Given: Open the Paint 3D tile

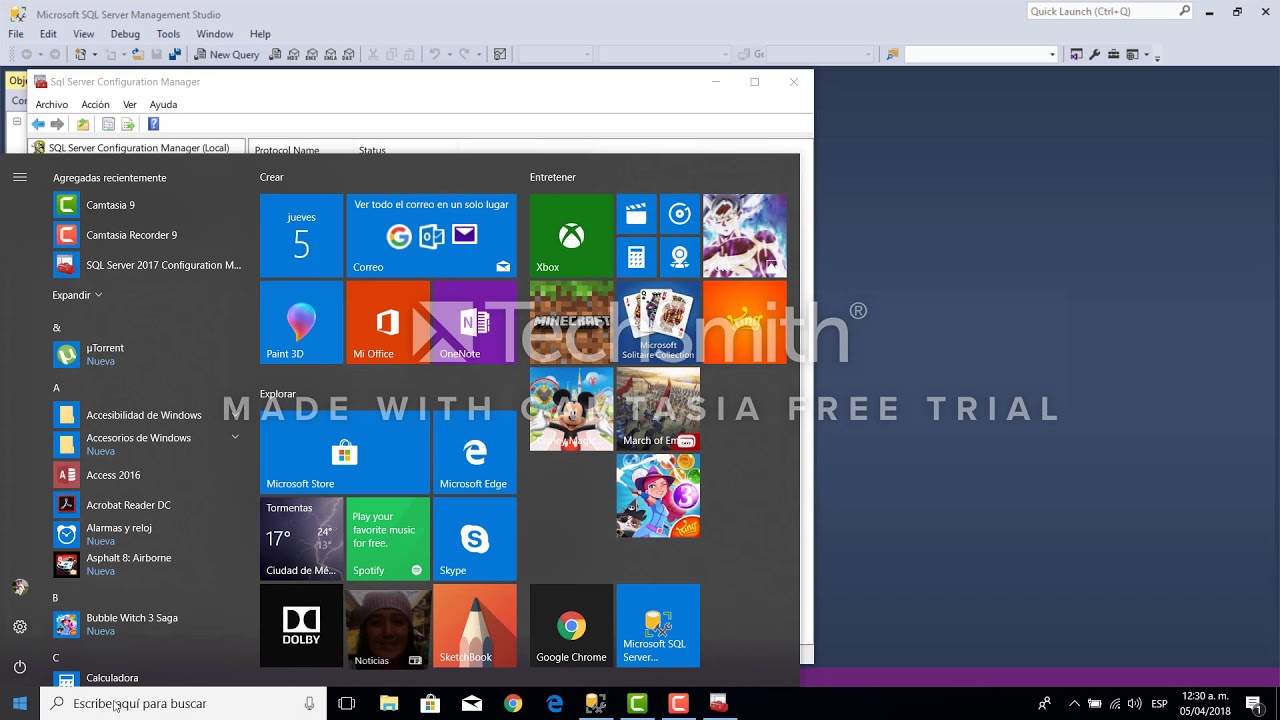Looking at the screenshot, I should pos(301,322).
